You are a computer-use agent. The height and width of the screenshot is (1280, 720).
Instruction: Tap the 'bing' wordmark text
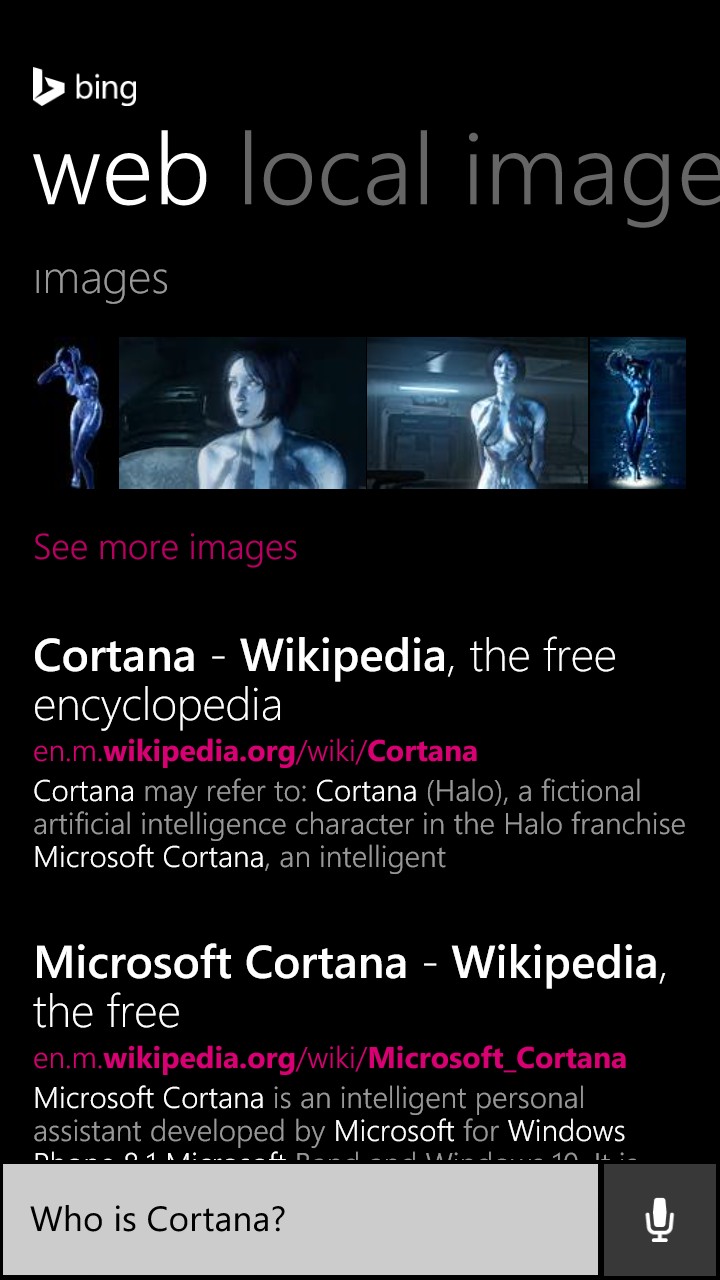pyautogui.click(x=105, y=90)
